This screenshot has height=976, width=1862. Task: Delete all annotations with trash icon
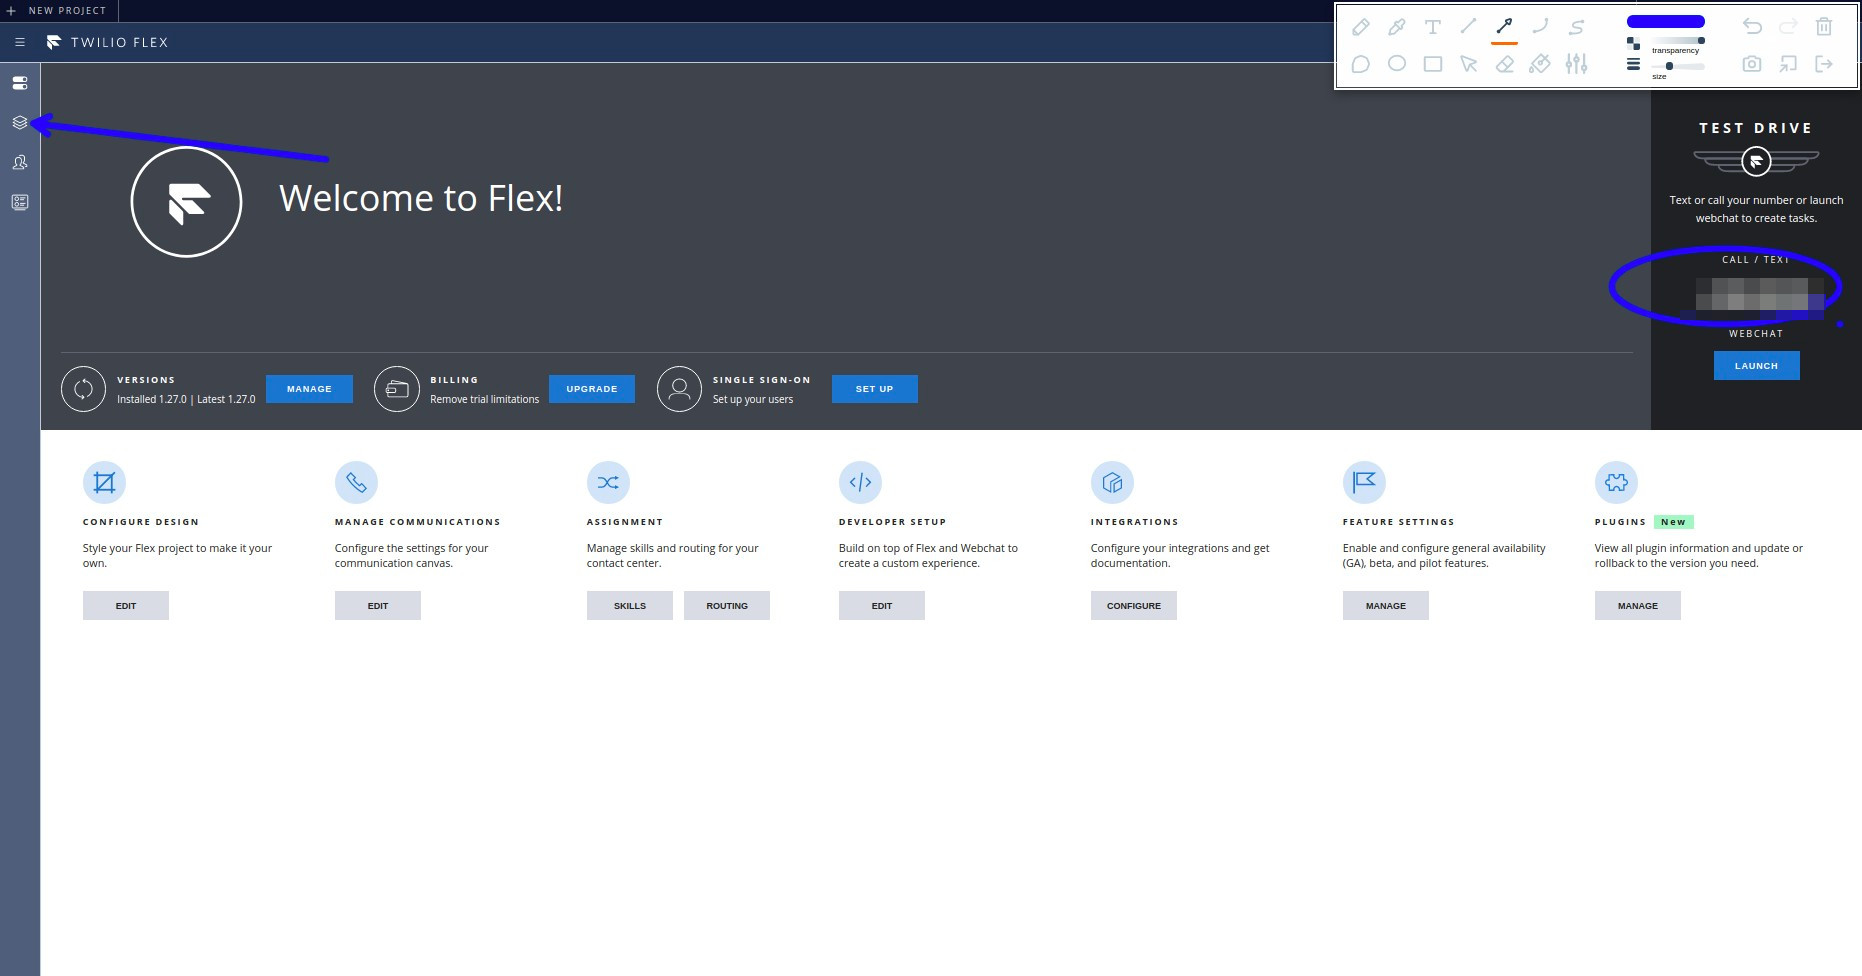click(1824, 27)
